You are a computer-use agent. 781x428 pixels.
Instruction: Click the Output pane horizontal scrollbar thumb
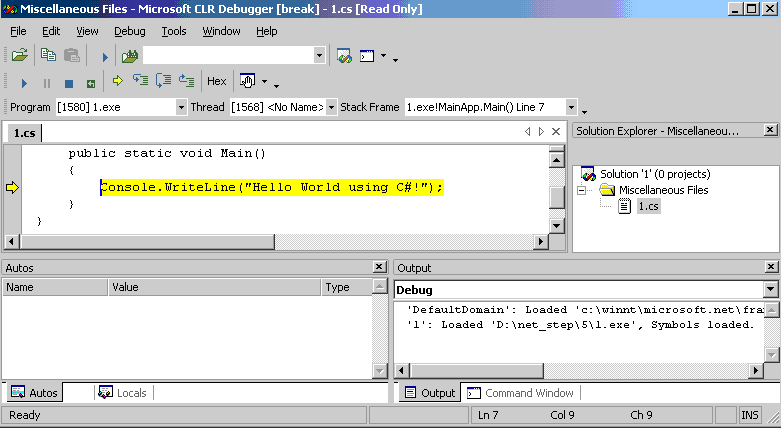pos(477,371)
